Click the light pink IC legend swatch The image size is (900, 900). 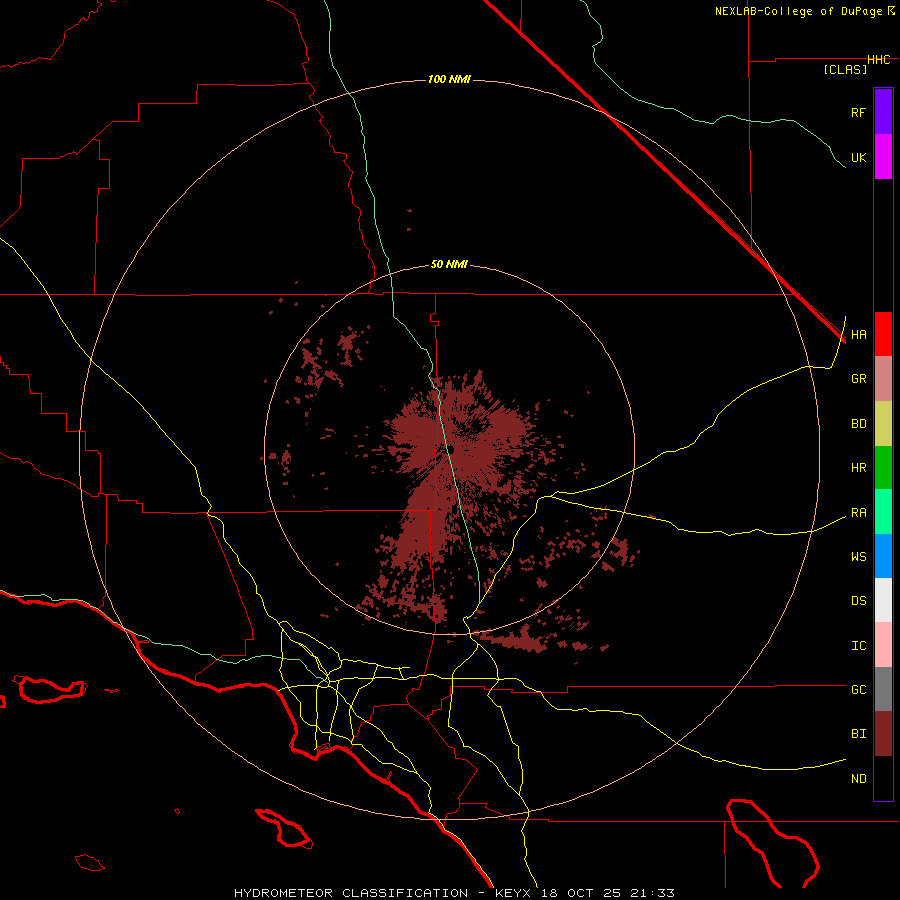point(883,645)
